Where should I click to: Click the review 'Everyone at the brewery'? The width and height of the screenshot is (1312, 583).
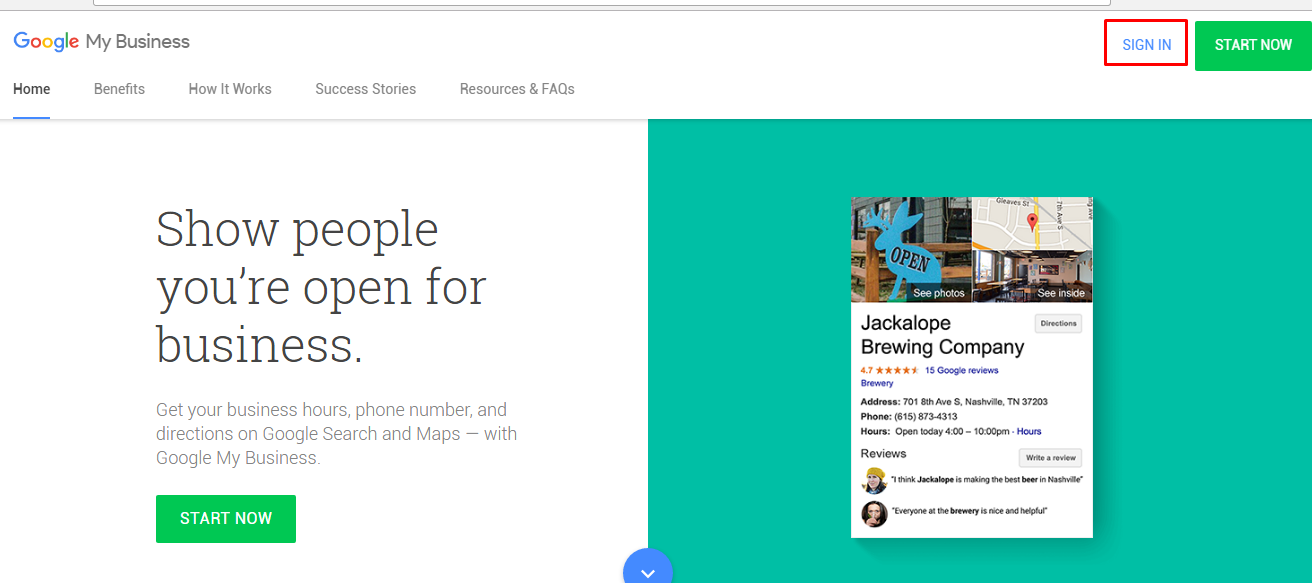click(x=969, y=511)
